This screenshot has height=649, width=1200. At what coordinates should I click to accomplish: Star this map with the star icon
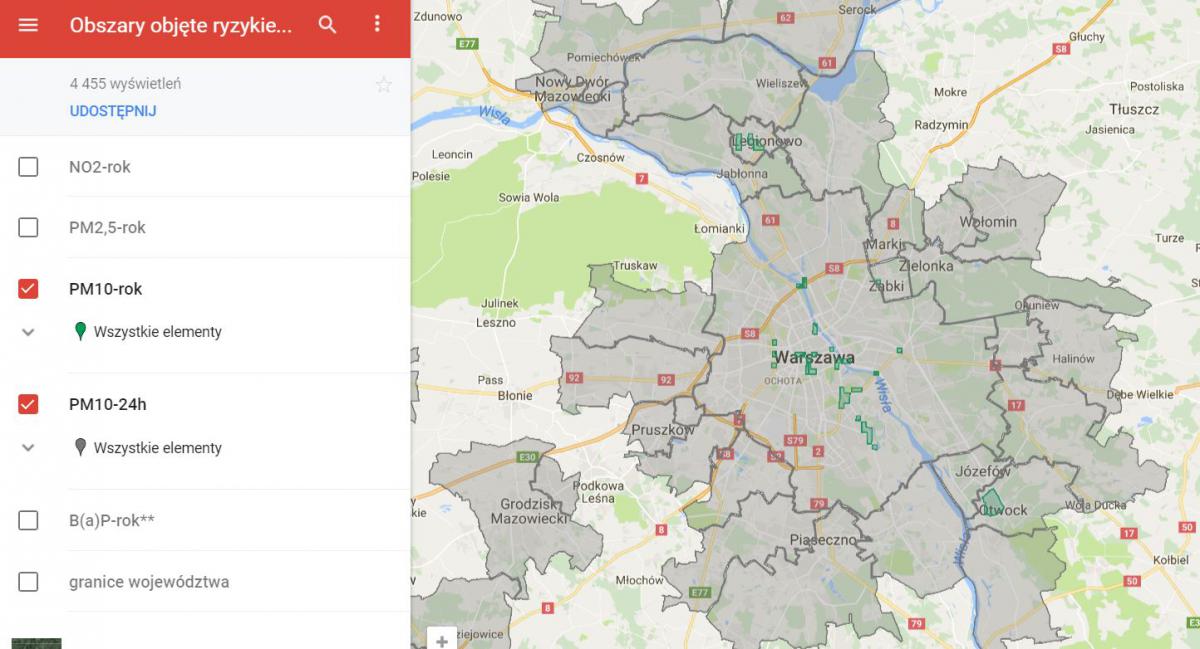pyautogui.click(x=384, y=85)
